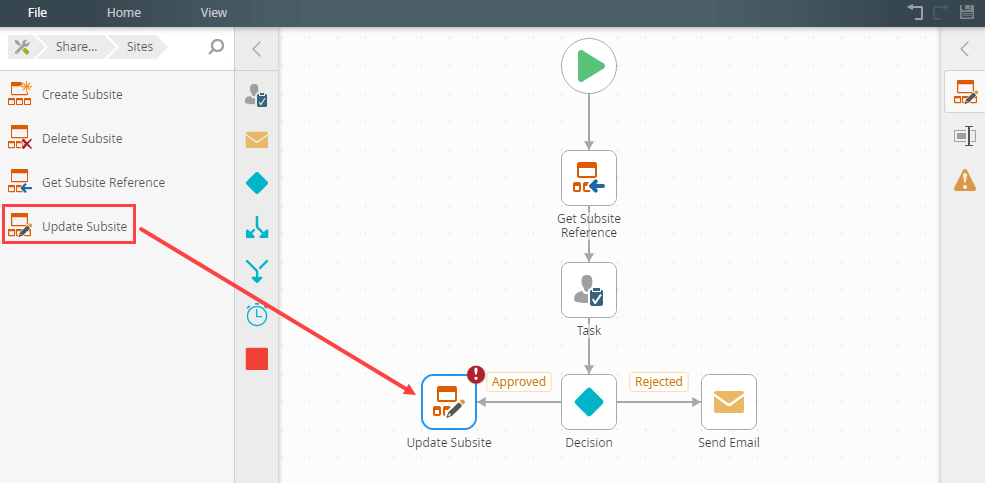The height and width of the screenshot is (483, 985).
Task: Go to the Share... breadcrumb
Action: 75,47
